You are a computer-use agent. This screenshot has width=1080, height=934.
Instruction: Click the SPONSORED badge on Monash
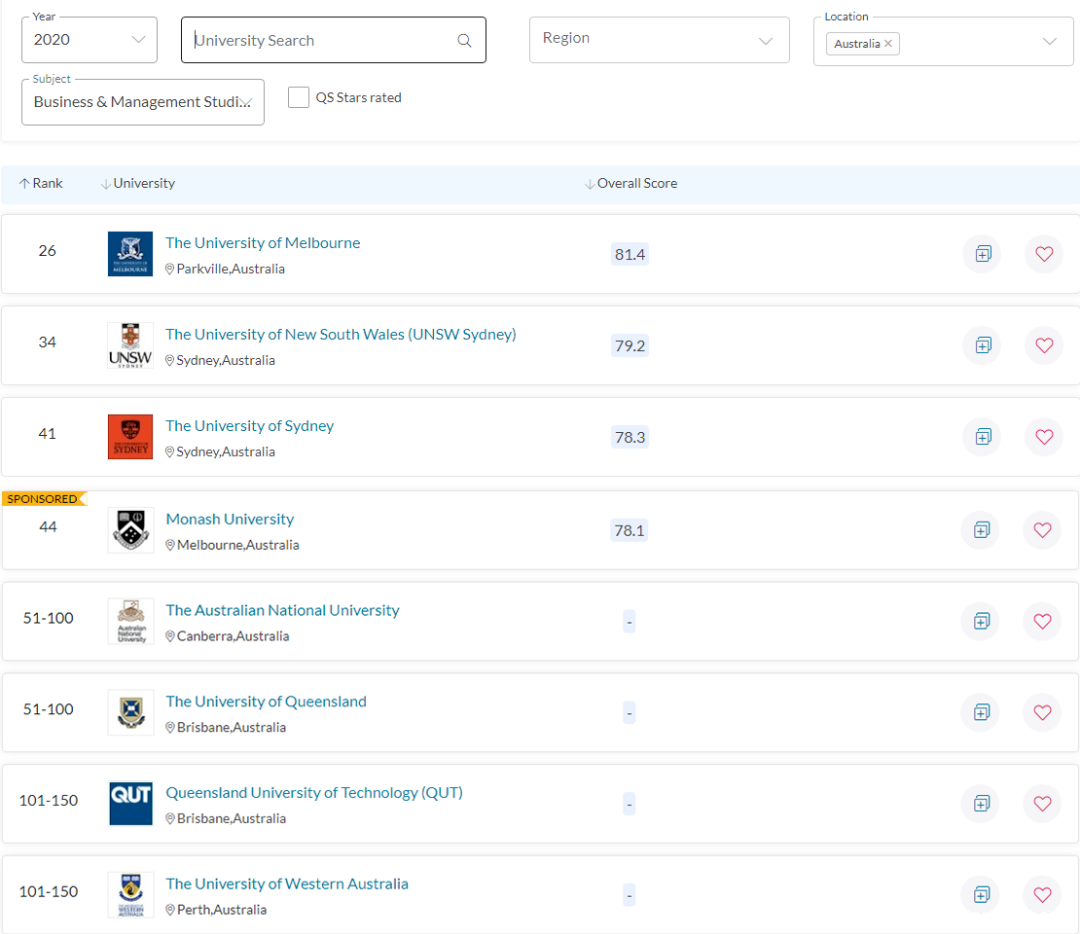pos(44,499)
